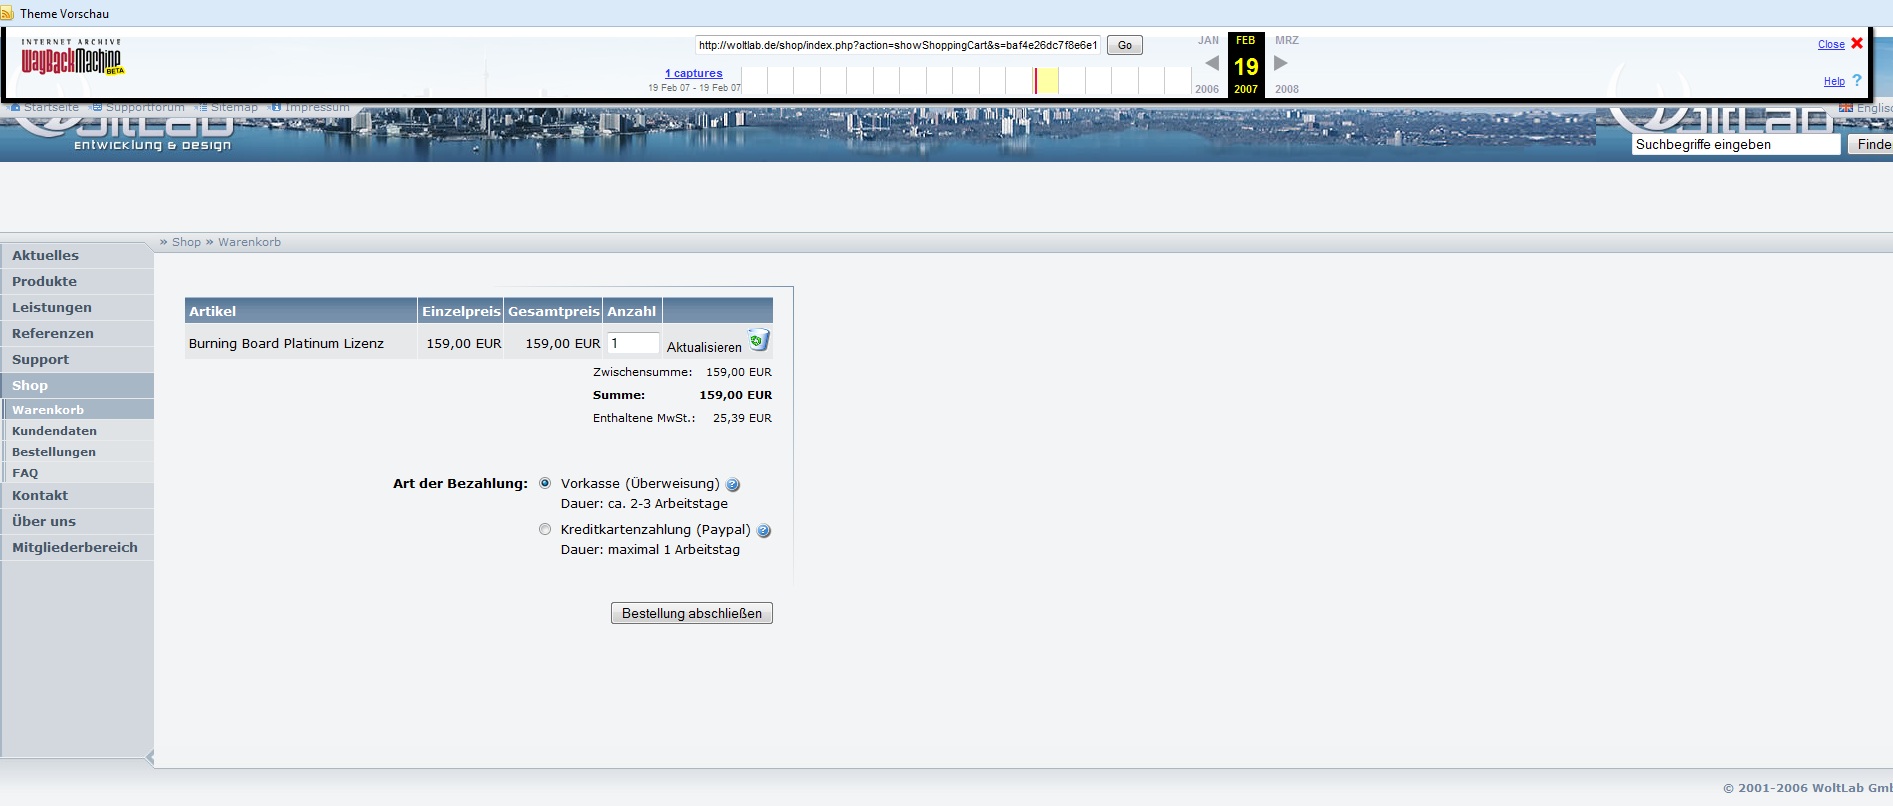
Task: Open Bestellungen in the Shop submenu
Action: click(54, 452)
